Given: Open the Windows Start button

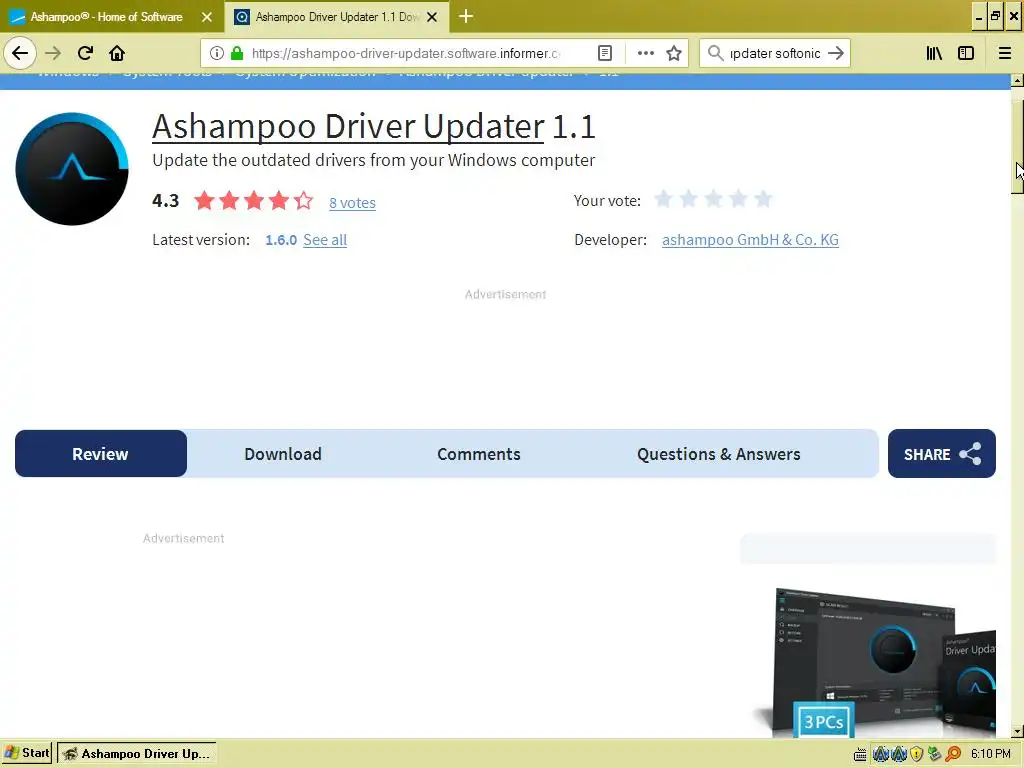Looking at the screenshot, I should pyautogui.click(x=27, y=754).
